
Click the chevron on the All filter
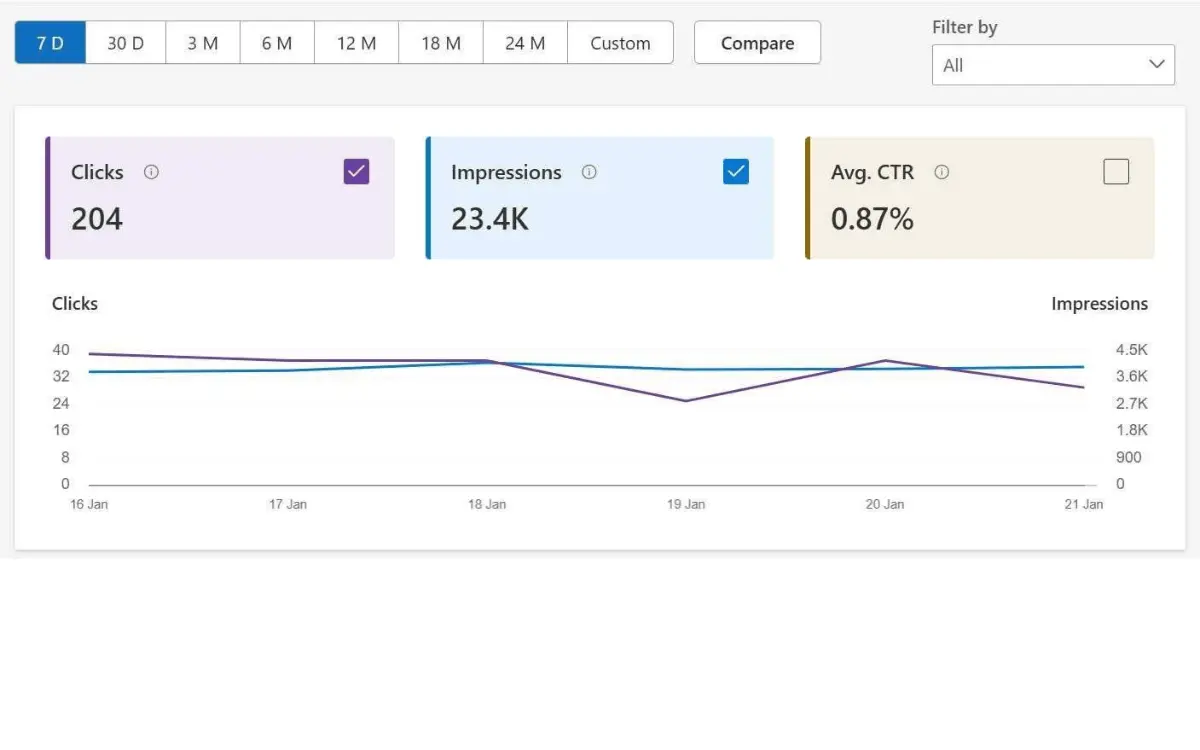[x=1157, y=65]
